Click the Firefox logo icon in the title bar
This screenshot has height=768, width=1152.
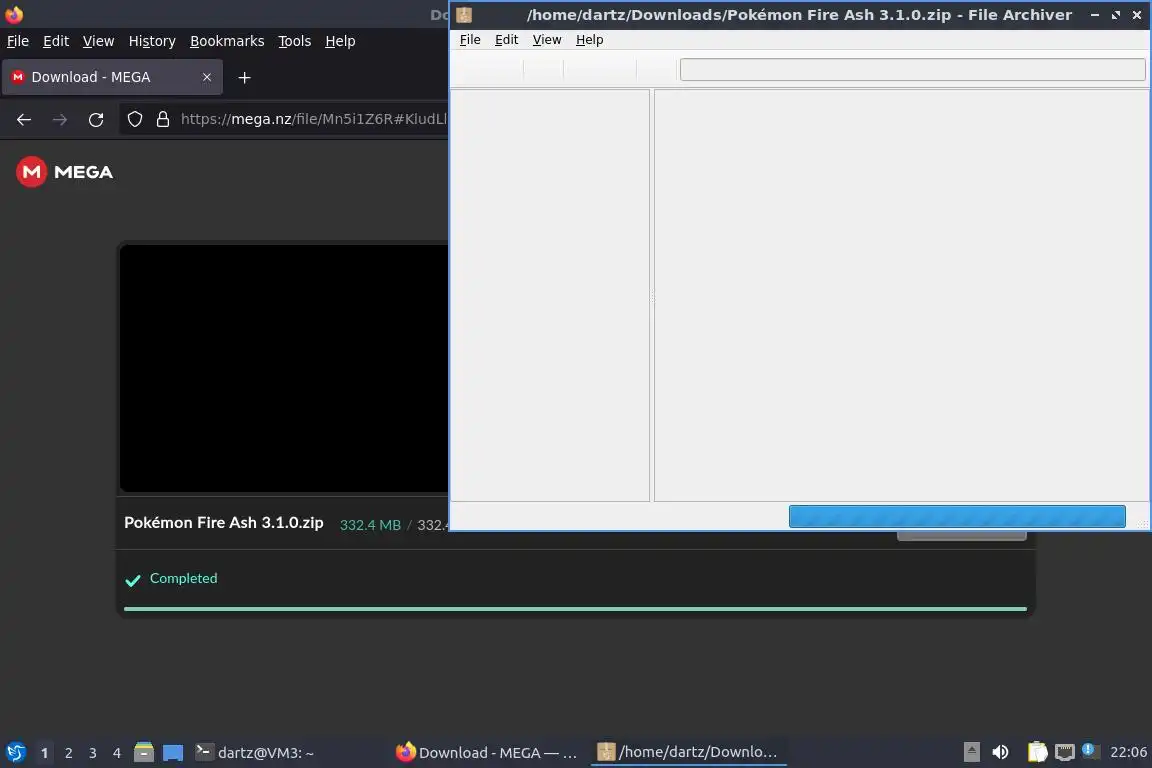(14, 15)
